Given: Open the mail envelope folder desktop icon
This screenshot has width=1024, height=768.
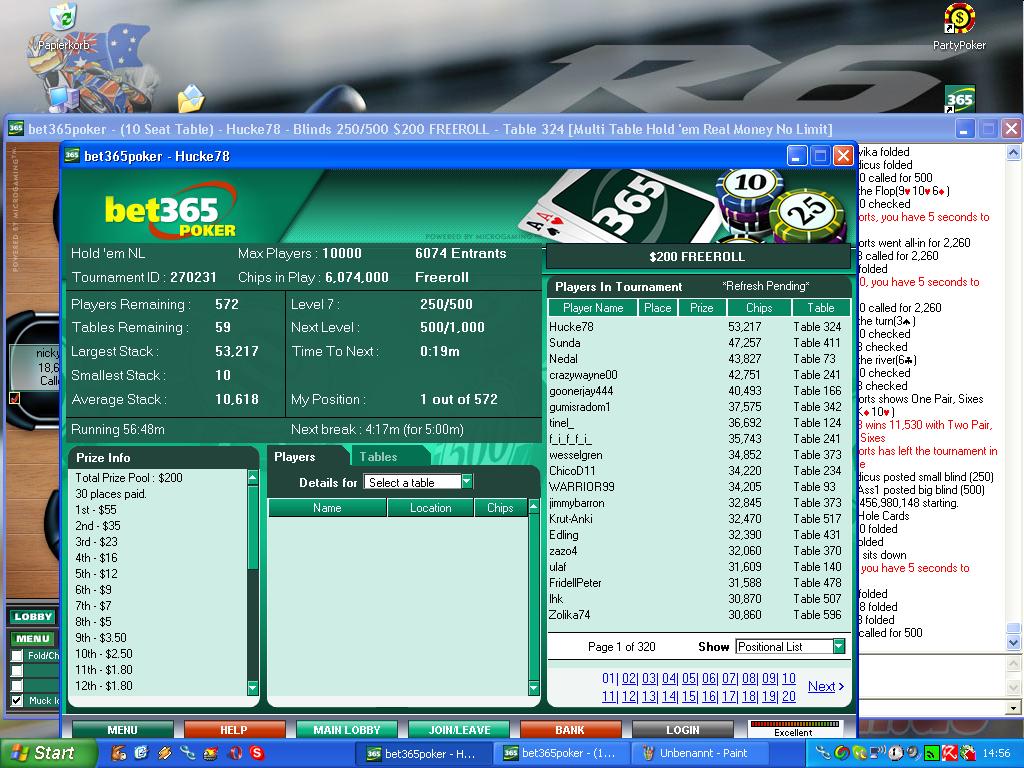Looking at the screenshot, I should pyautogui.click(x=191, y=98).
